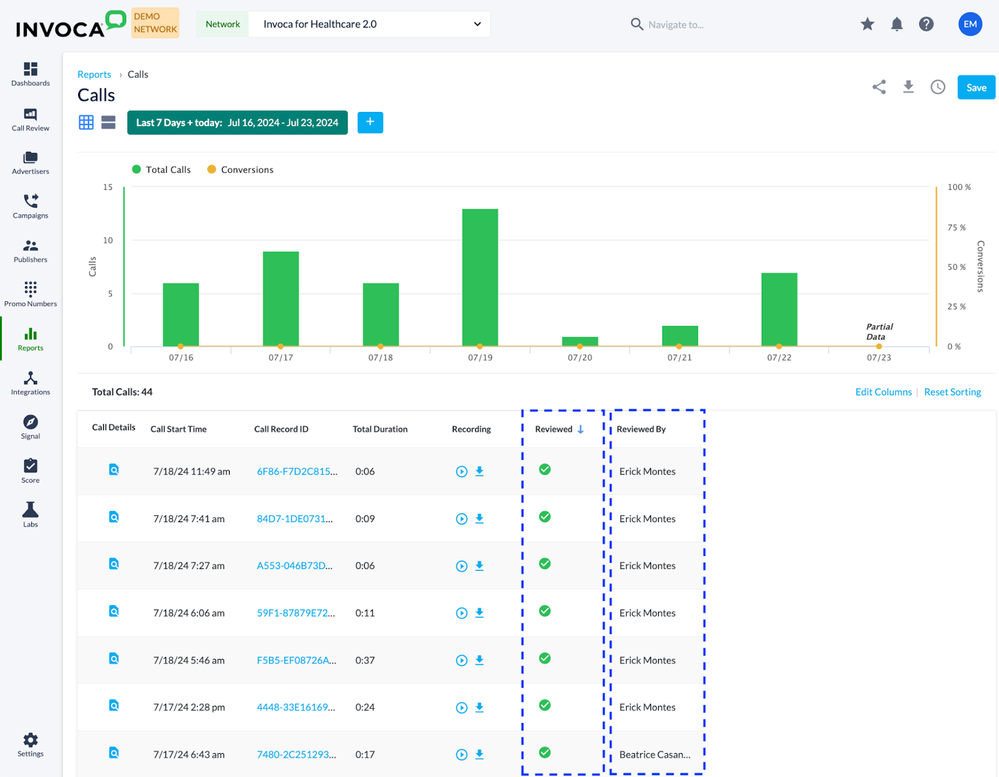Image resolution: width=999 pixels, height=777 pixels.
Task: Go to Advertisers section
Action: click(x=30, y=162)
